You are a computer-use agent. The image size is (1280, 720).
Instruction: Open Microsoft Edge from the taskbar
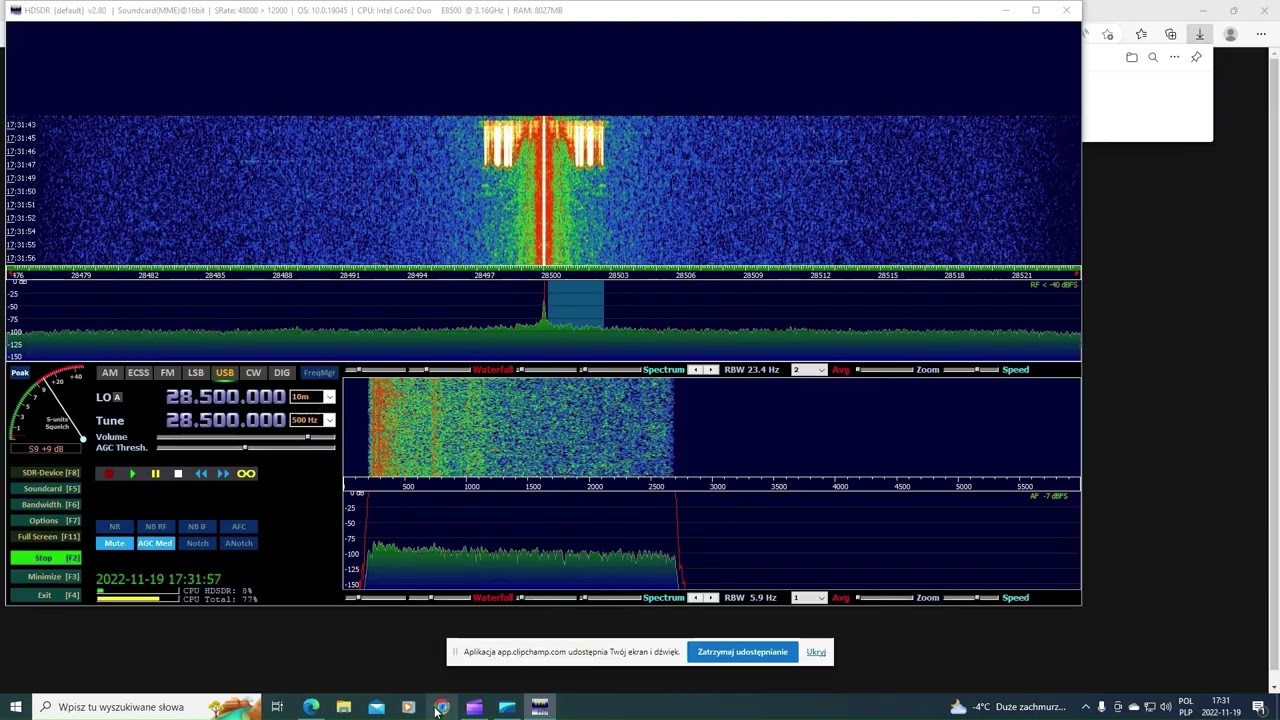click(x=311, y=707)
